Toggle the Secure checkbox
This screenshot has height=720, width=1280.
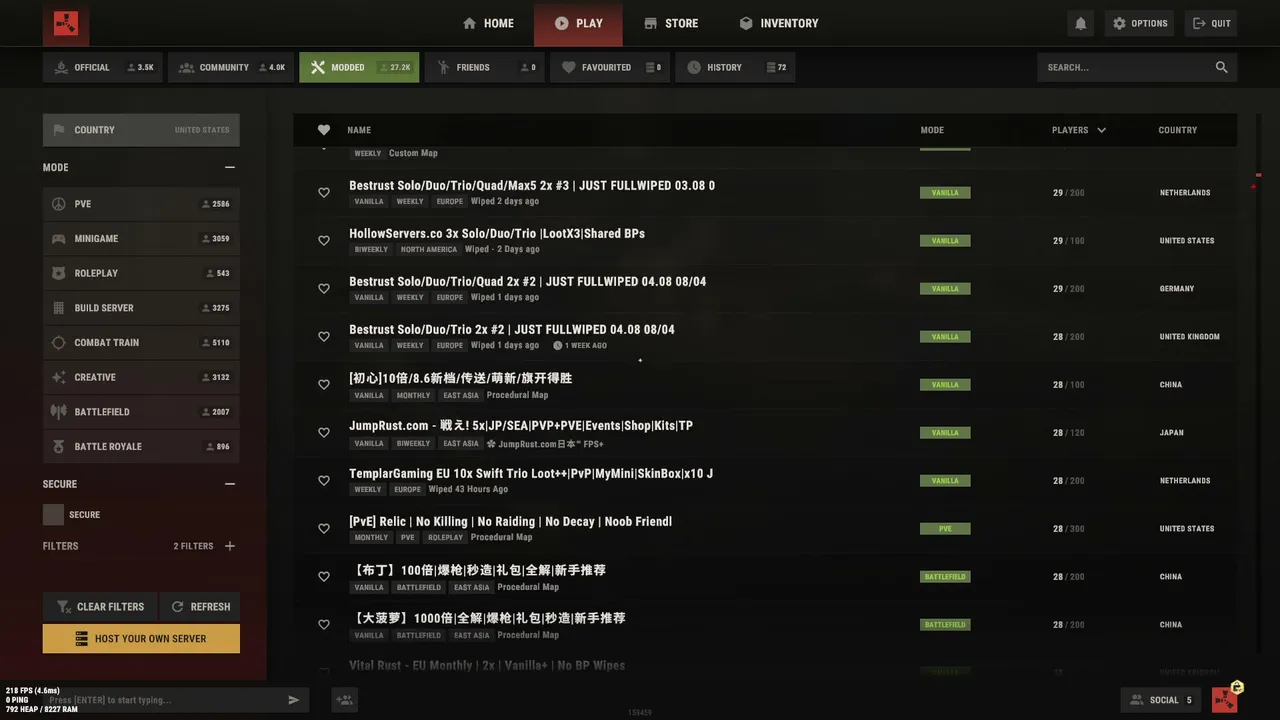[x=53, y=515]
